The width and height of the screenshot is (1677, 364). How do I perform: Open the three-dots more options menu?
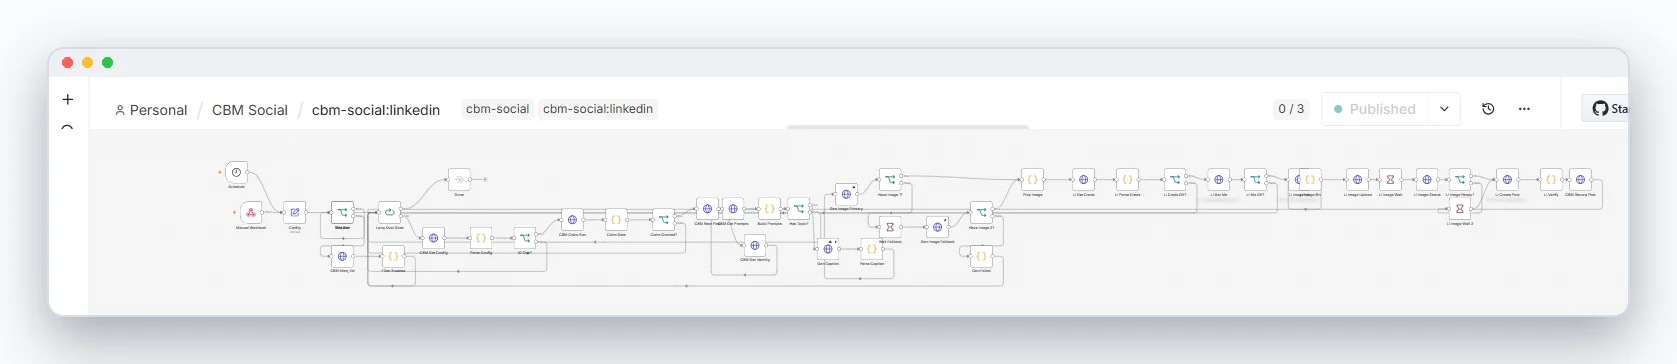[x=1524, y=109]
